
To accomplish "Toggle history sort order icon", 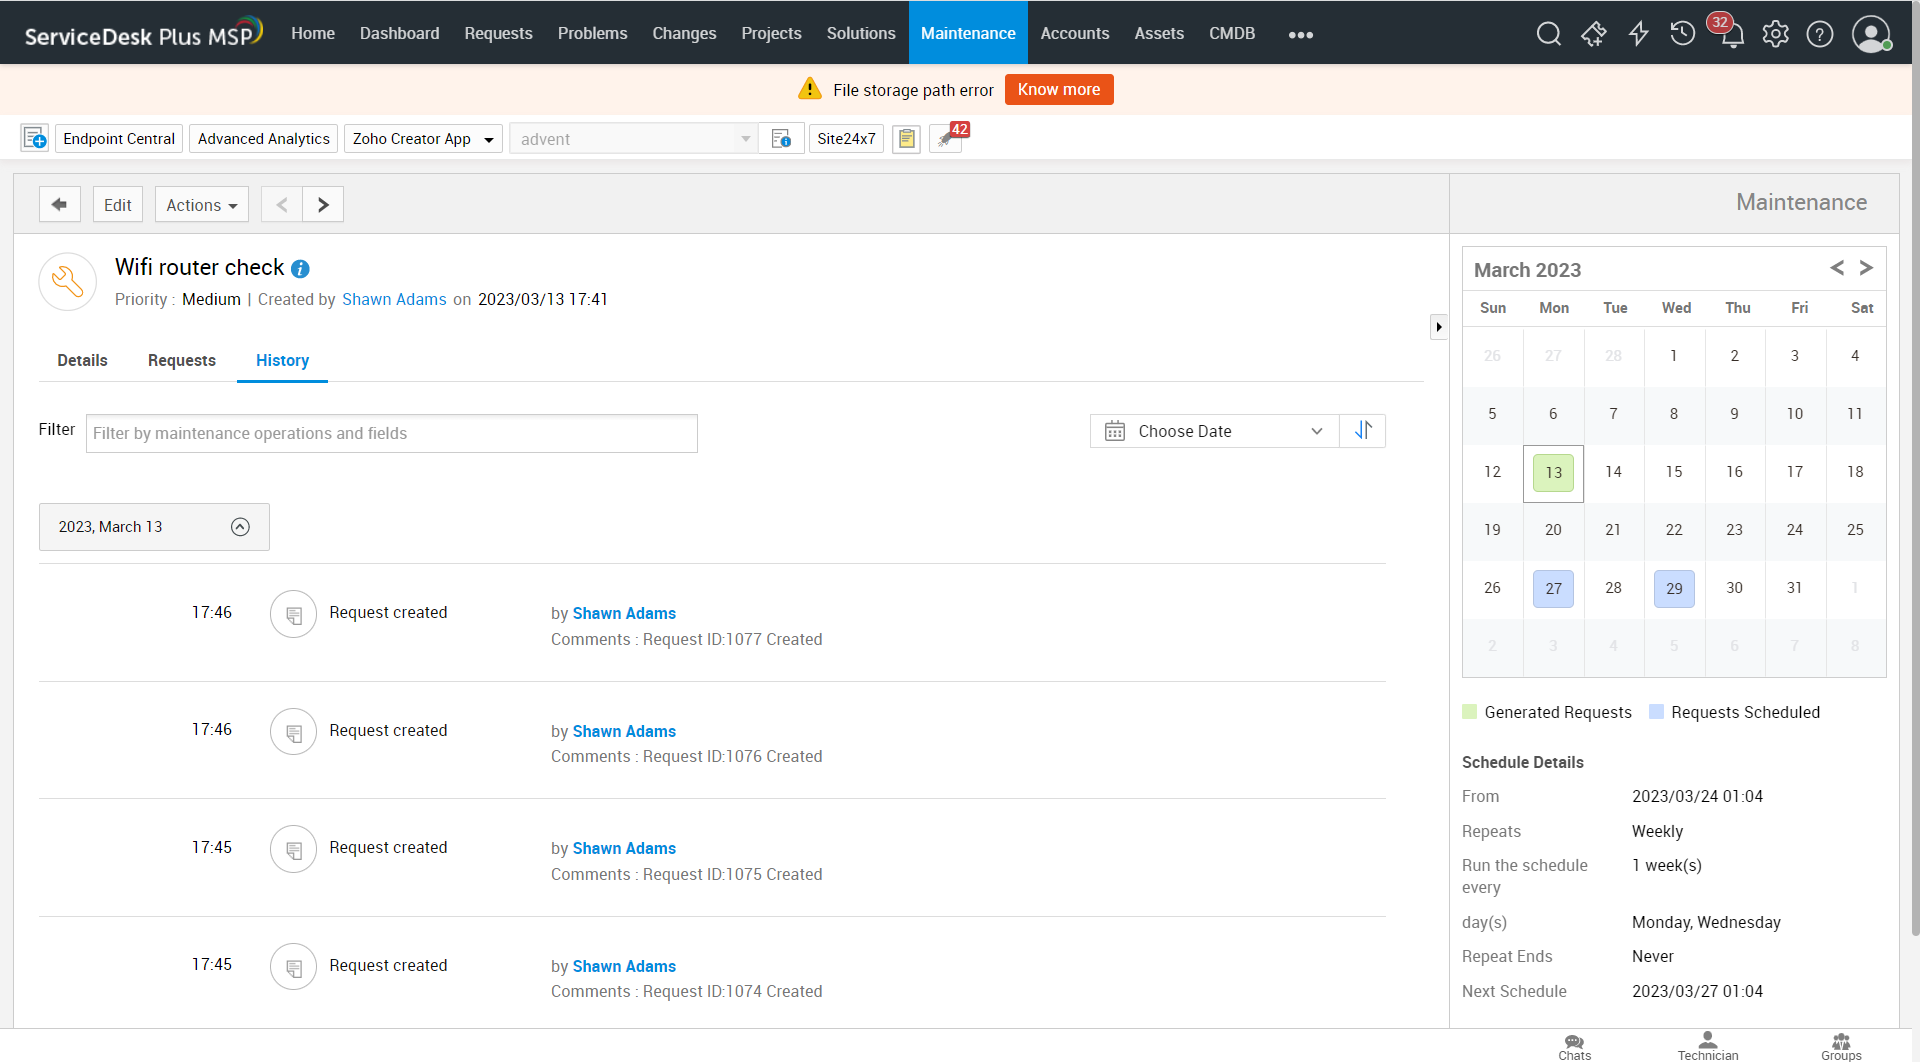I will tap(1363, 431).
